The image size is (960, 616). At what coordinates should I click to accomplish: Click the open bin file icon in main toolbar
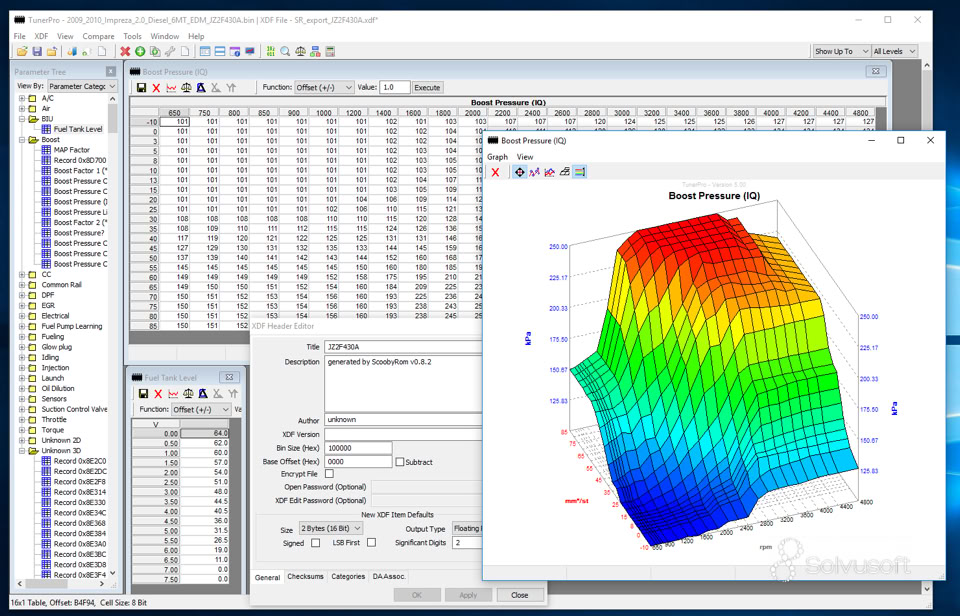pyautogui.click(x=22, y=51)
